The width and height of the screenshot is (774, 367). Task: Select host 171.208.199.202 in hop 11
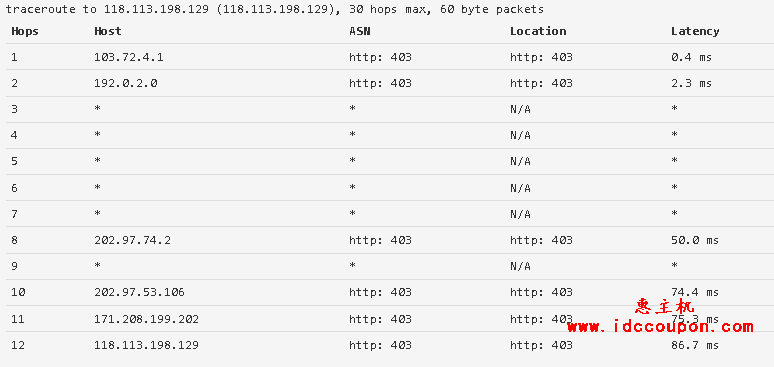point(146,319)
